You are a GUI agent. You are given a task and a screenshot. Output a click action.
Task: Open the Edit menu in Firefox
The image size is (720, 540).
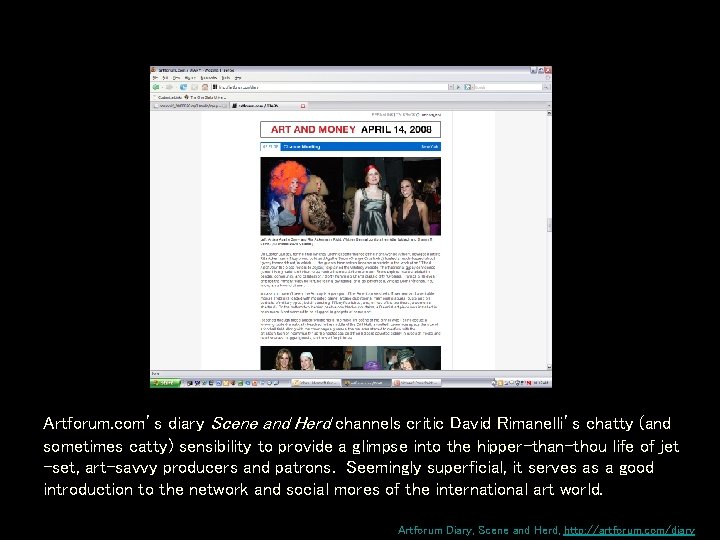pyautogui.click(x=165, y=78)
